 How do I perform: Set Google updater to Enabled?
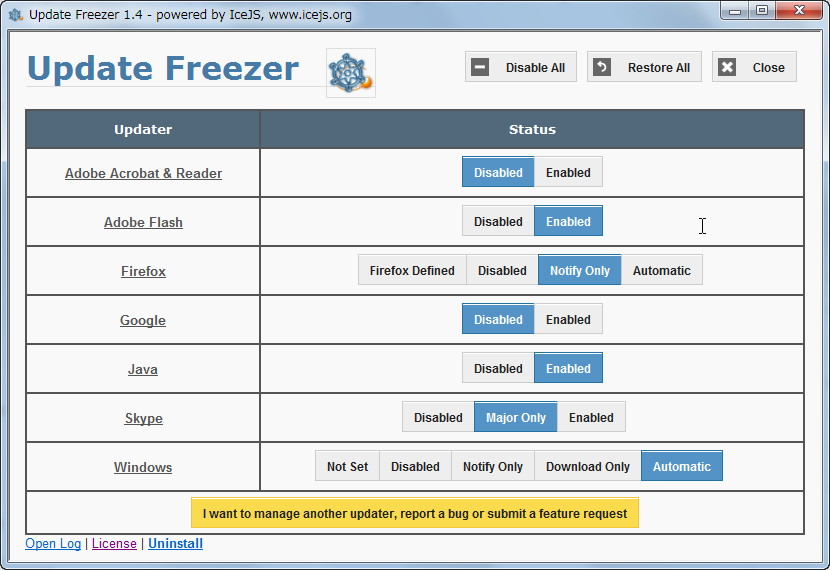point(568,319)
